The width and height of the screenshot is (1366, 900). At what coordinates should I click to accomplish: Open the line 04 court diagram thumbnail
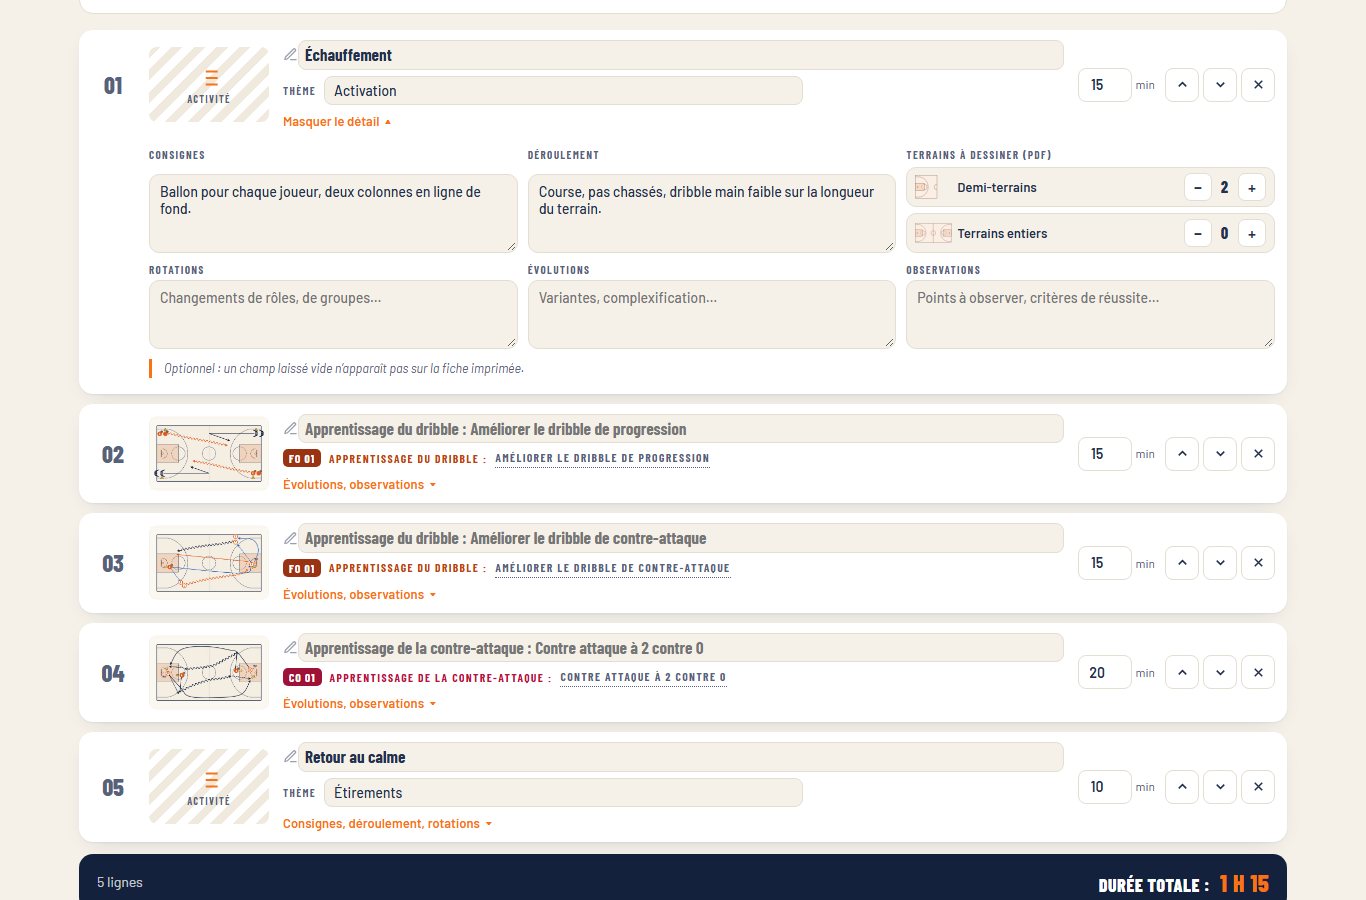209,673
